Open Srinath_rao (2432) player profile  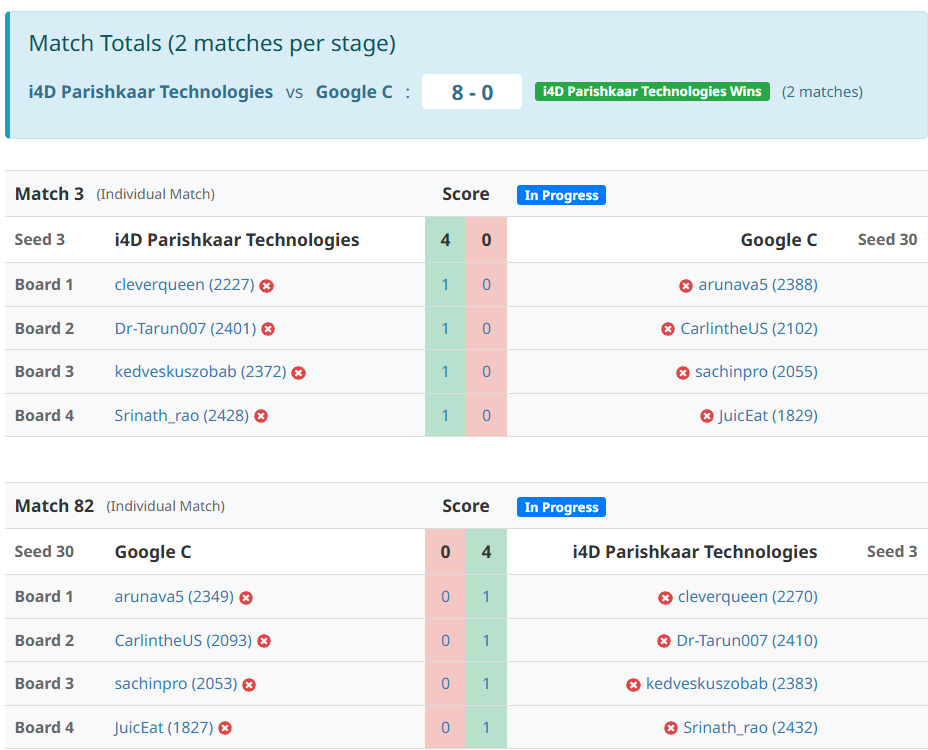pyautogui.click(x=750, y=728)
